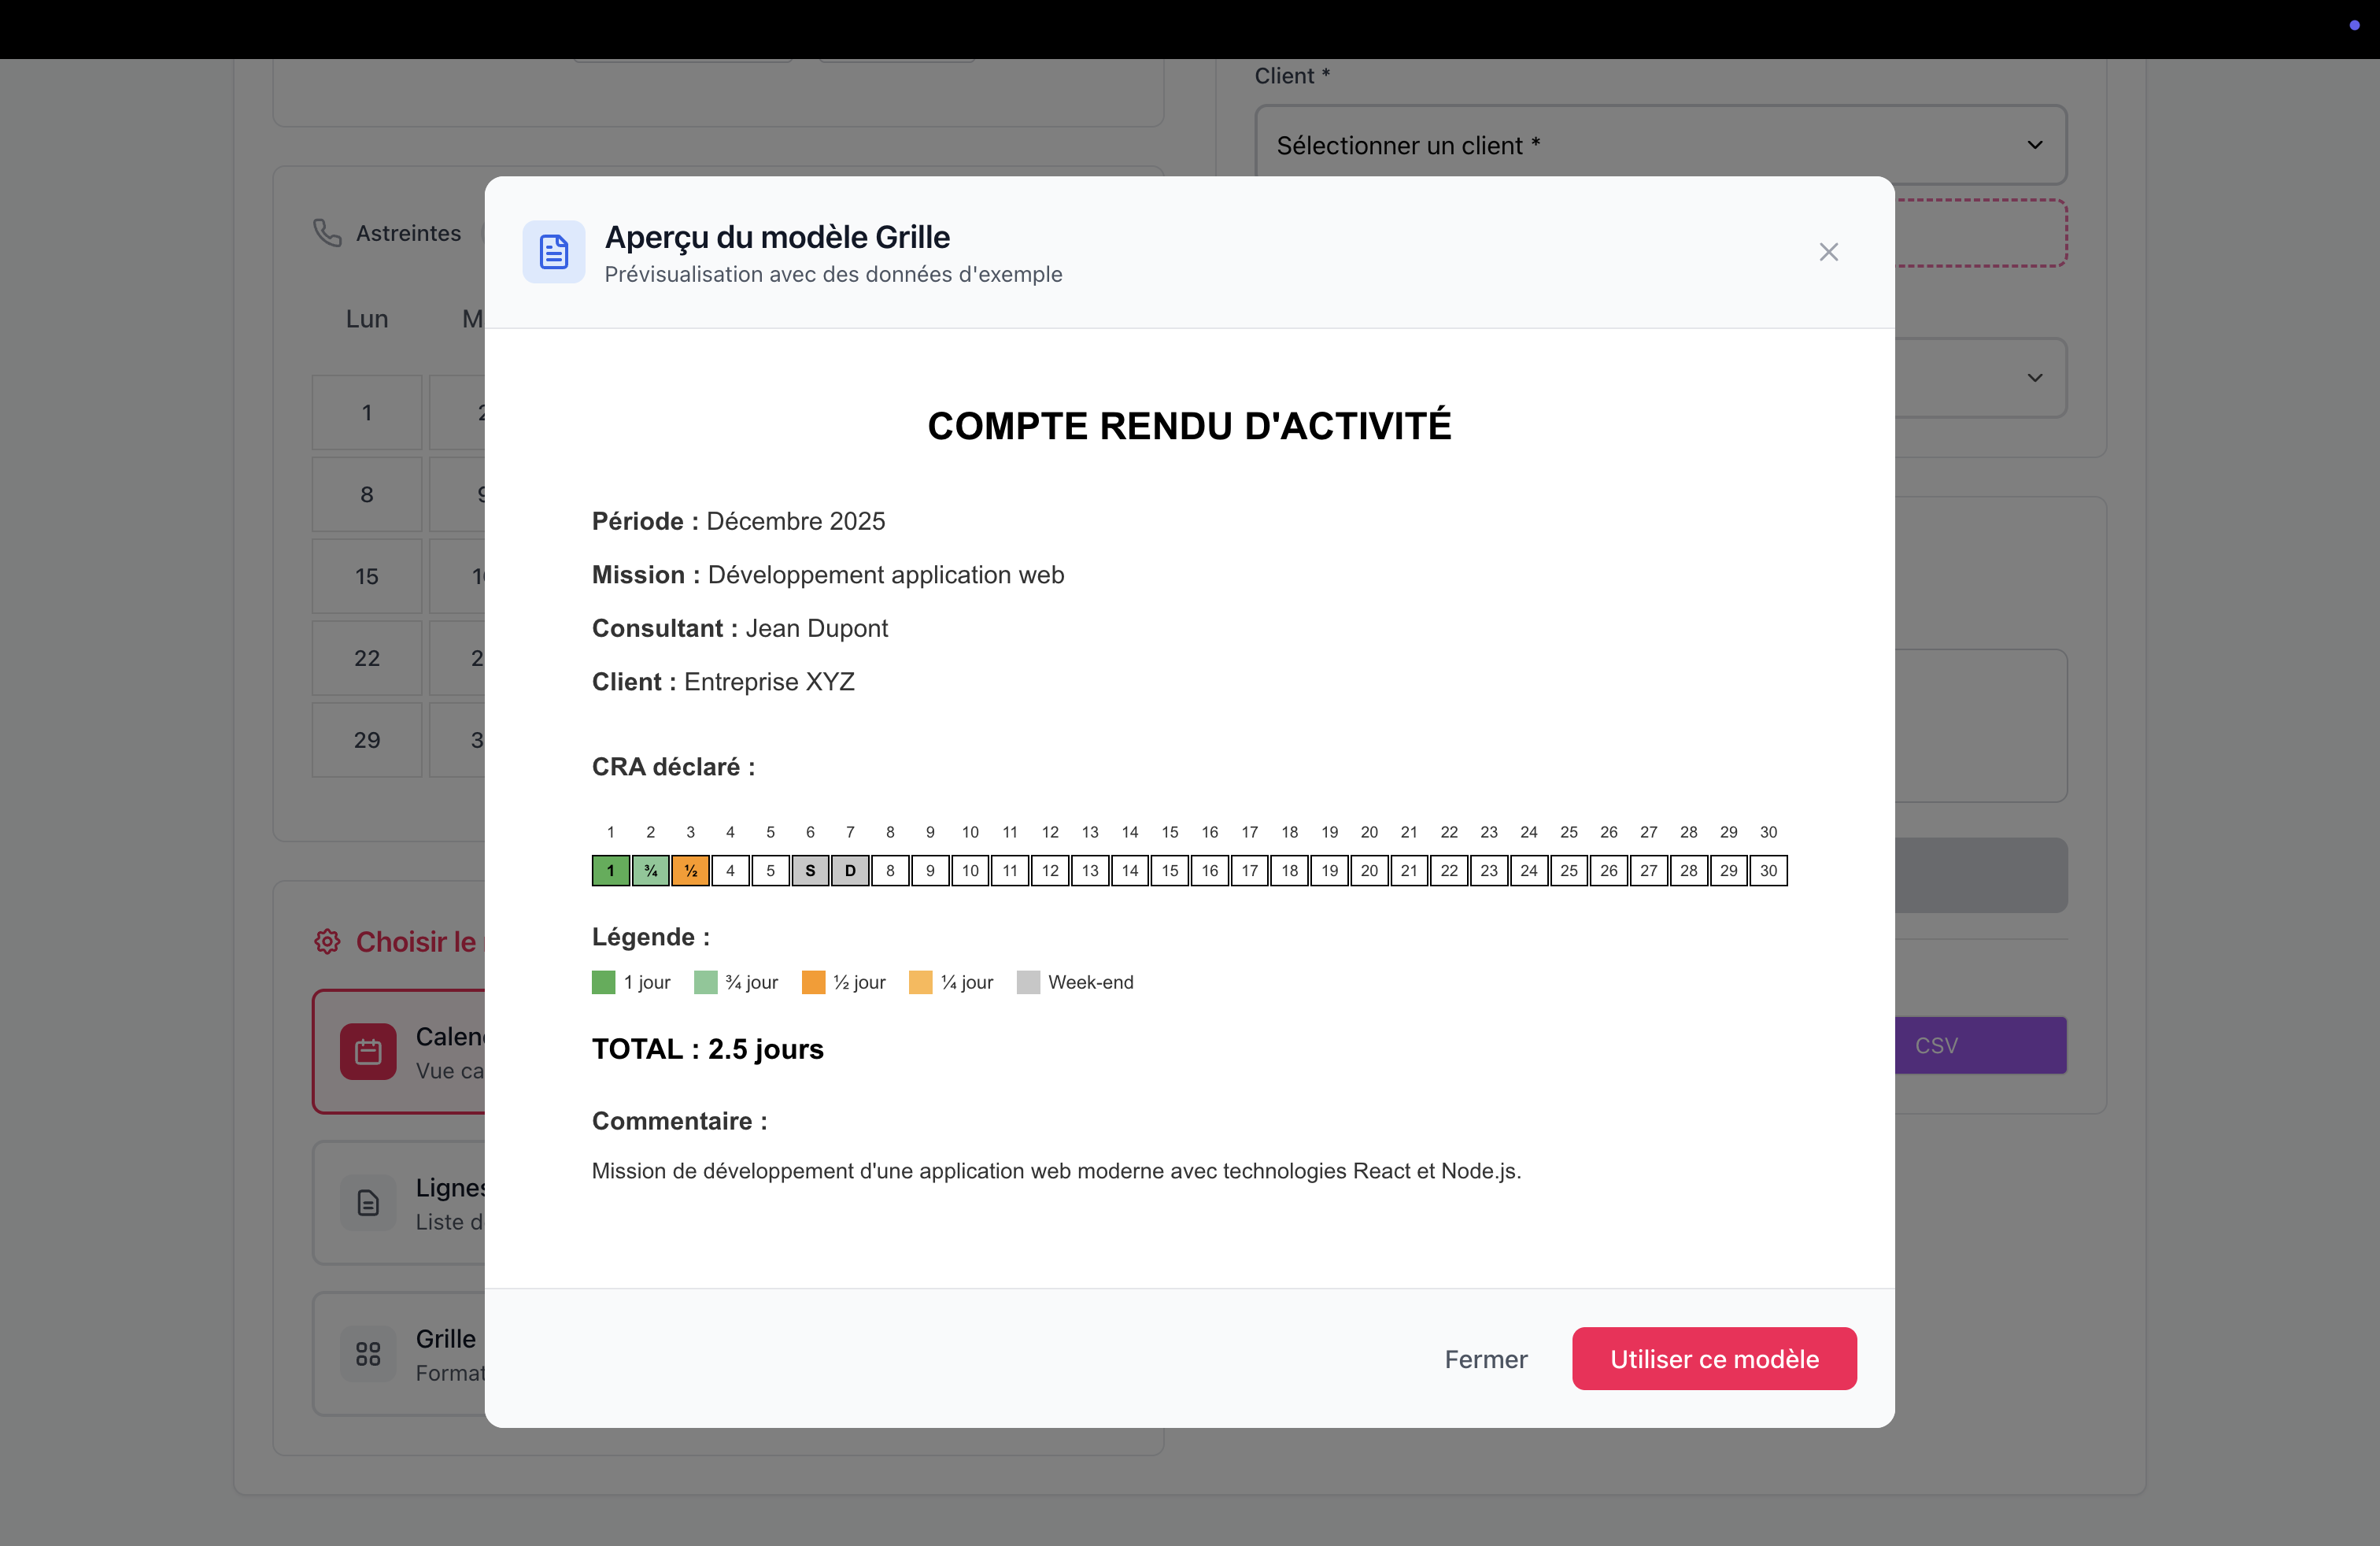Click the gear icon beside Choisir le
Image resolution: width=2380 pixels, height=1546 pixels.
coord(327,941)
